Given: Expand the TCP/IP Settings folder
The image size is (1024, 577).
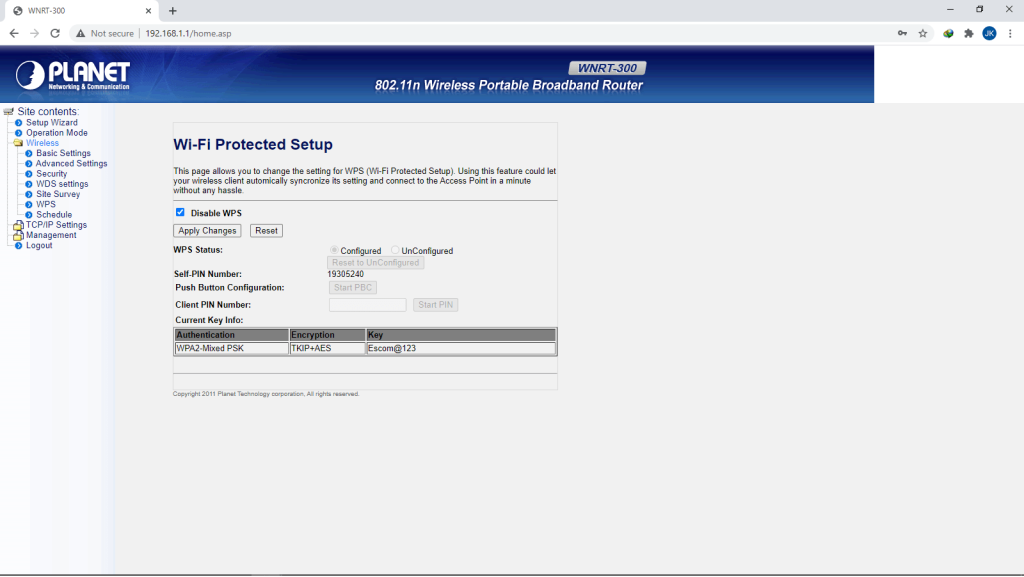Looking at the screenshot, I should 18,225.
